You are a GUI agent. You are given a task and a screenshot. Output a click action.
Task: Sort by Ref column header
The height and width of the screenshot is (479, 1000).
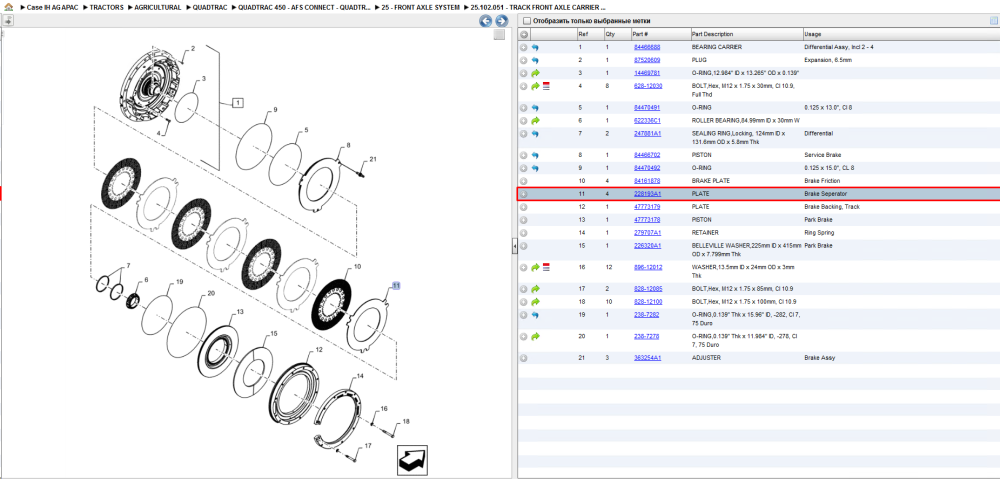589,34
